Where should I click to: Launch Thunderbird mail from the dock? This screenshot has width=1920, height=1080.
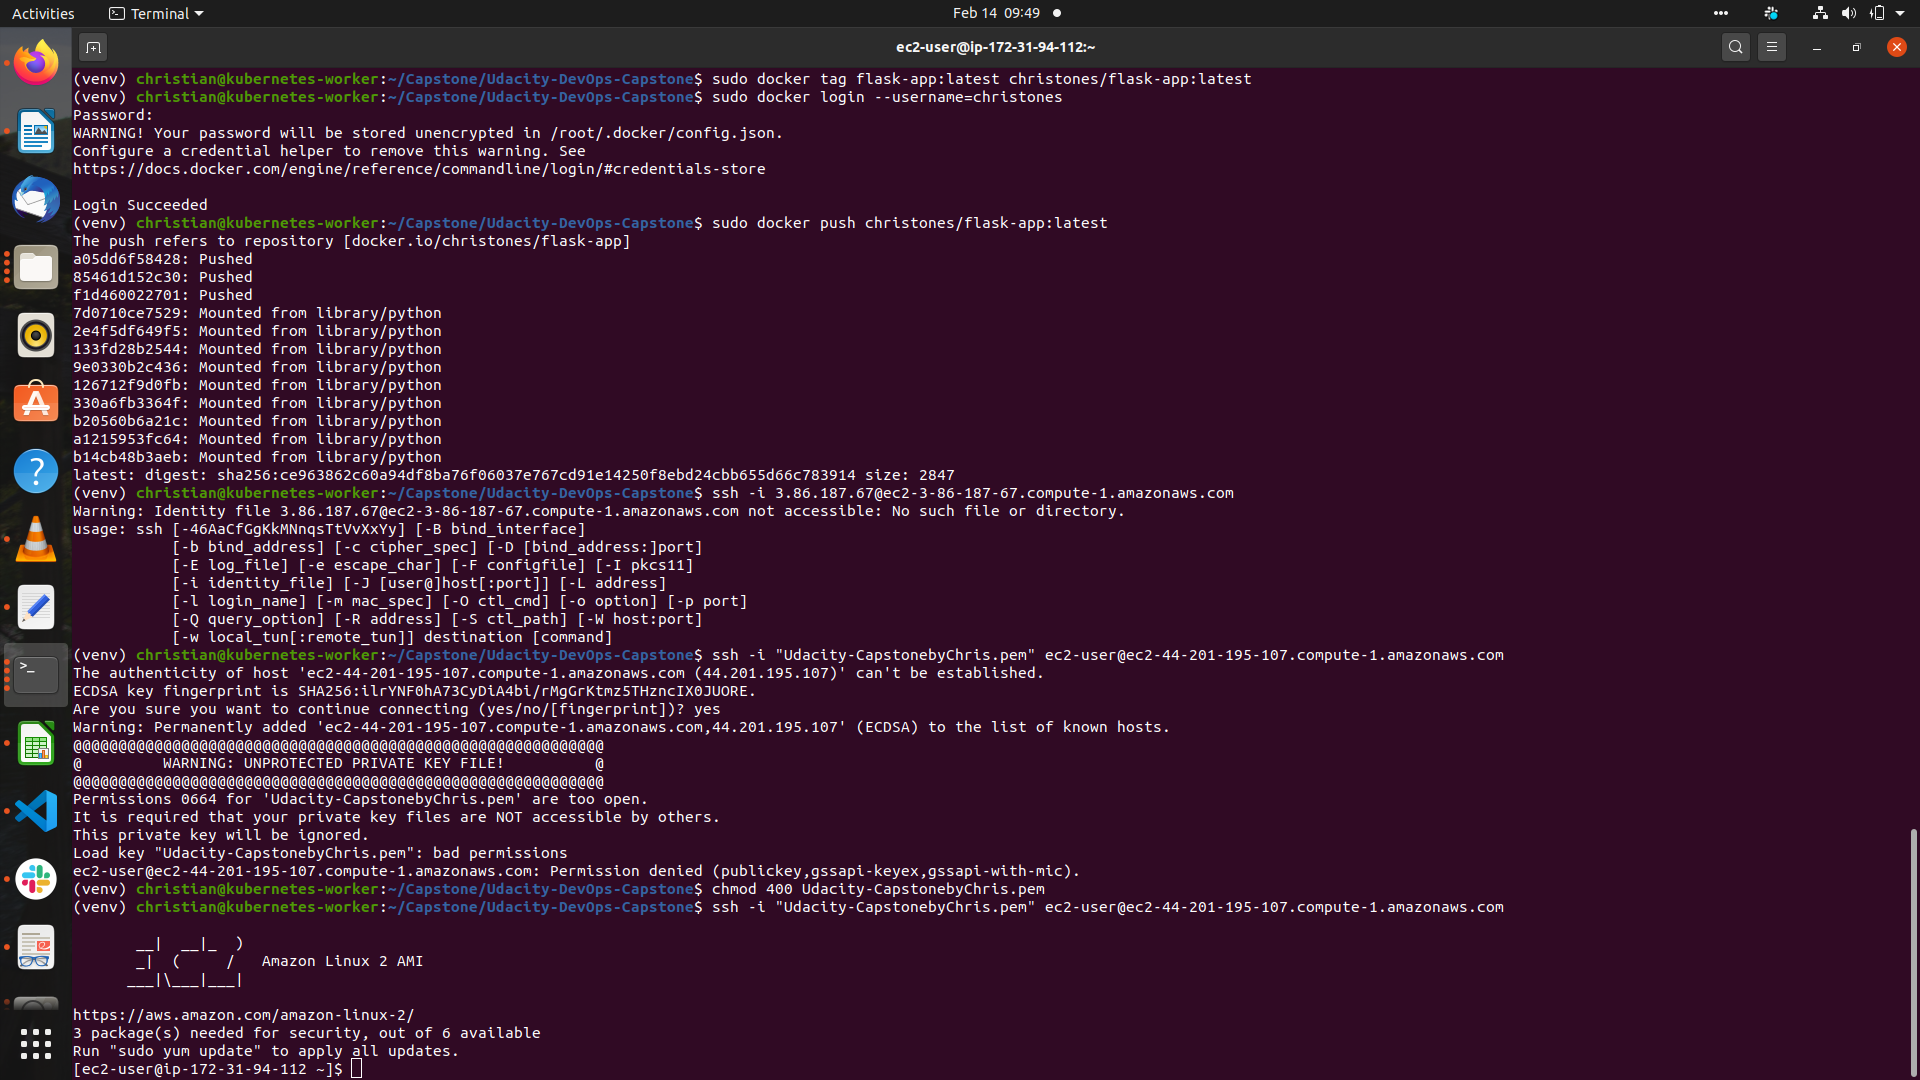(36, 200)
